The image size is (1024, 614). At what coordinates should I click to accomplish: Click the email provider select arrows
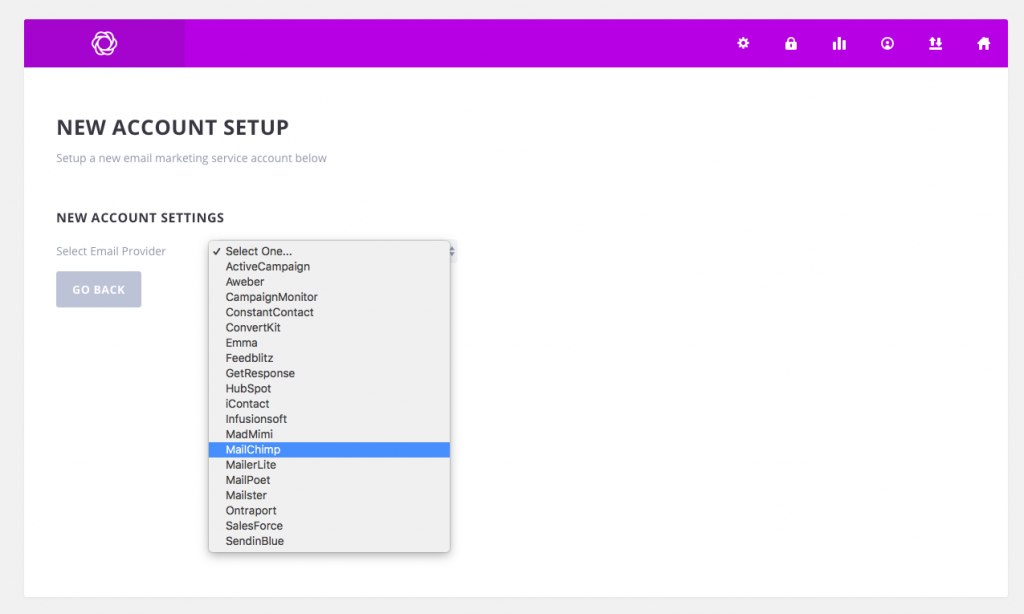point(452,251)
